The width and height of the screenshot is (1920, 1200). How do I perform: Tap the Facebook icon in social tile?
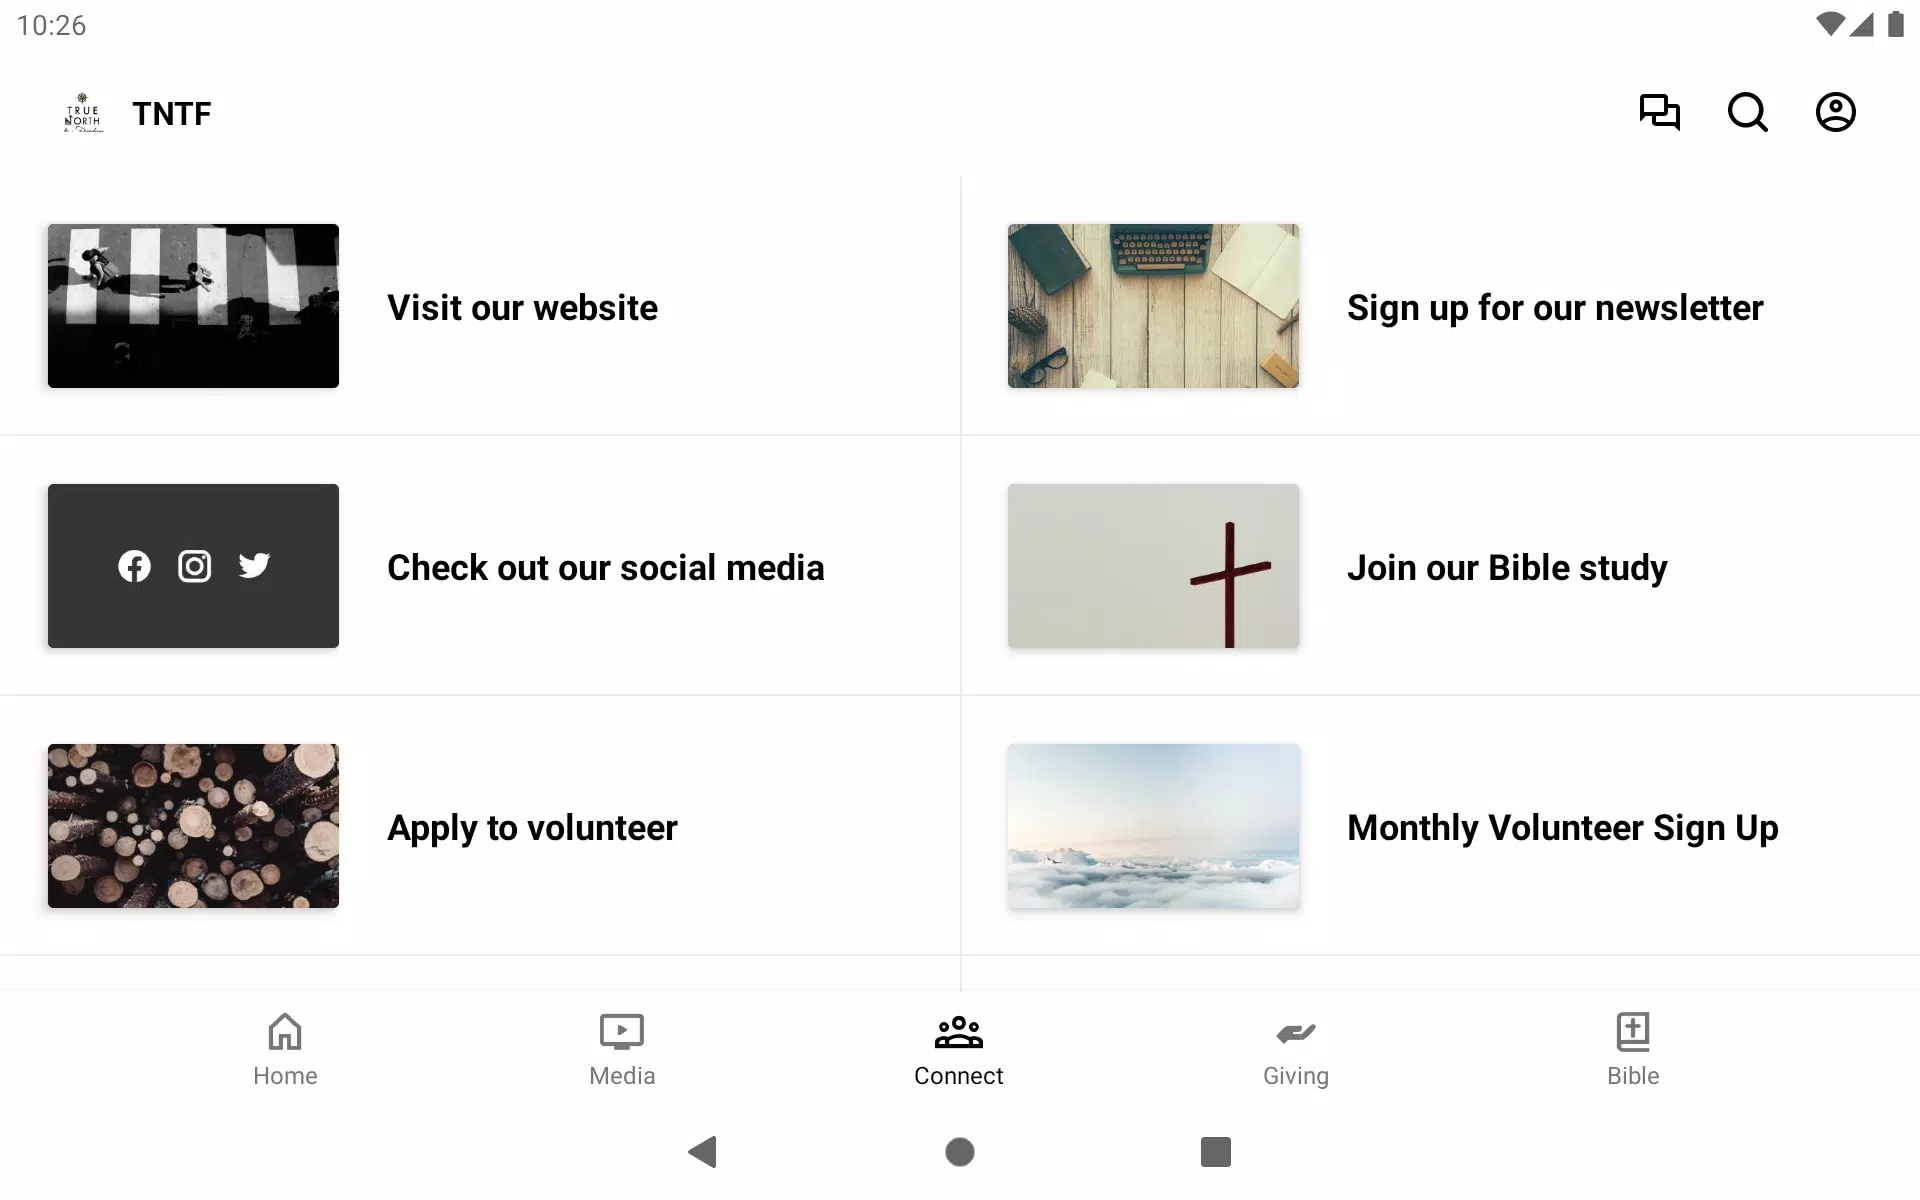click(134, 566)
